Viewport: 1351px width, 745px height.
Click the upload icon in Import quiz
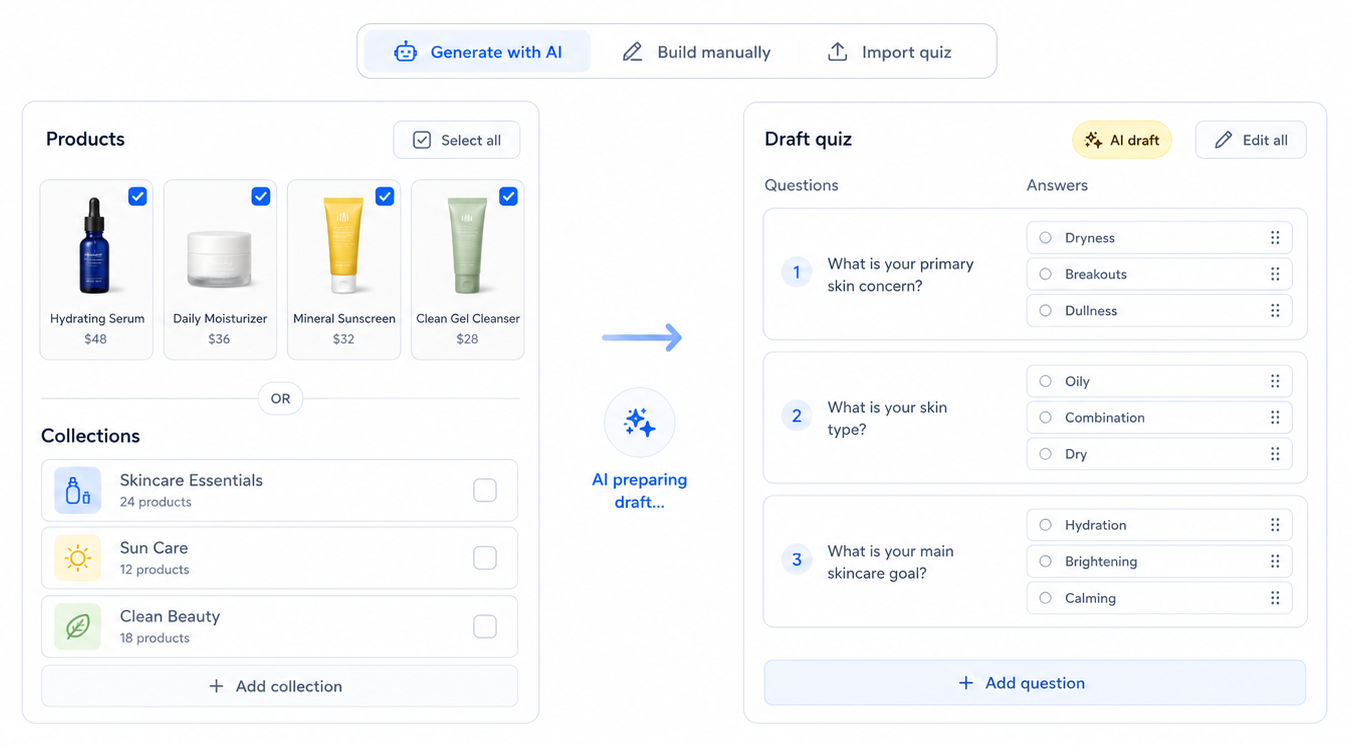tap(838, 52)
